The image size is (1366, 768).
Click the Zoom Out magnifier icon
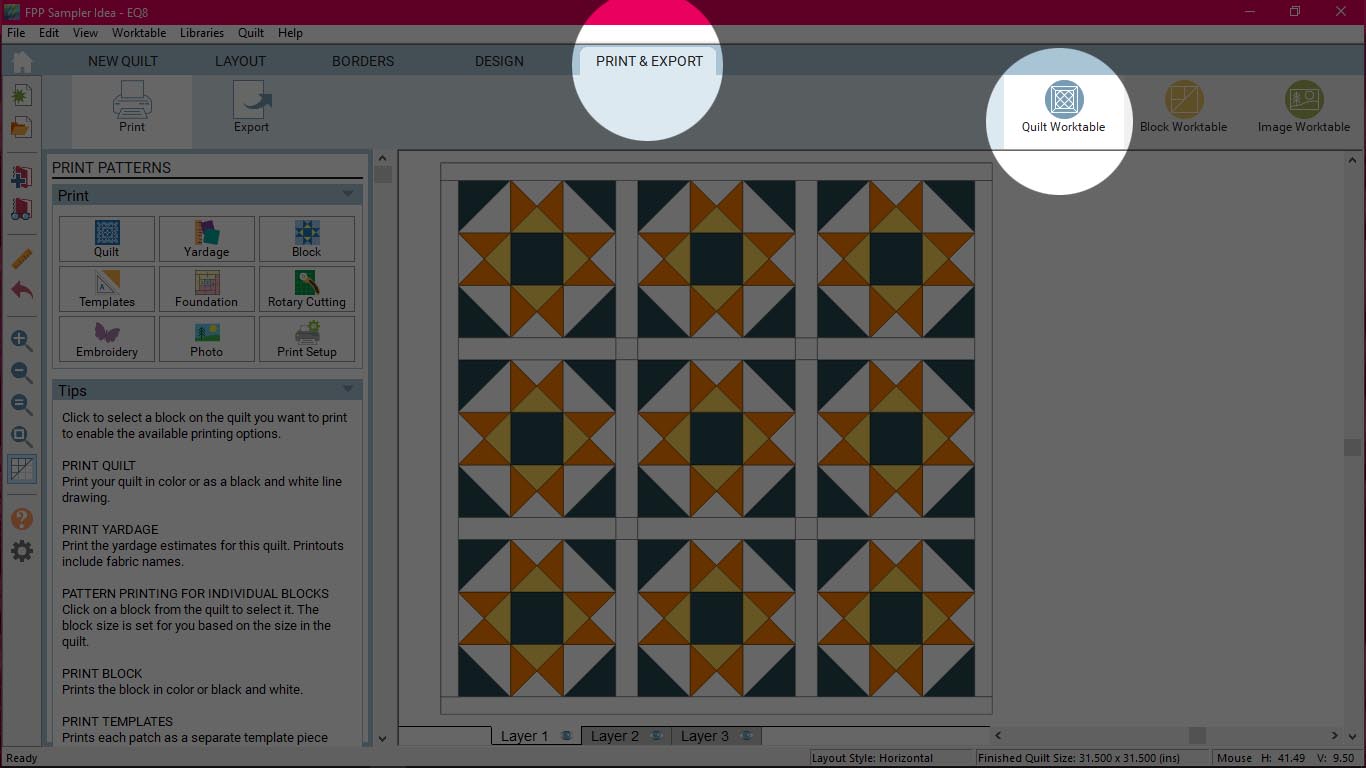pyautogui.click(x=21, y=372)
